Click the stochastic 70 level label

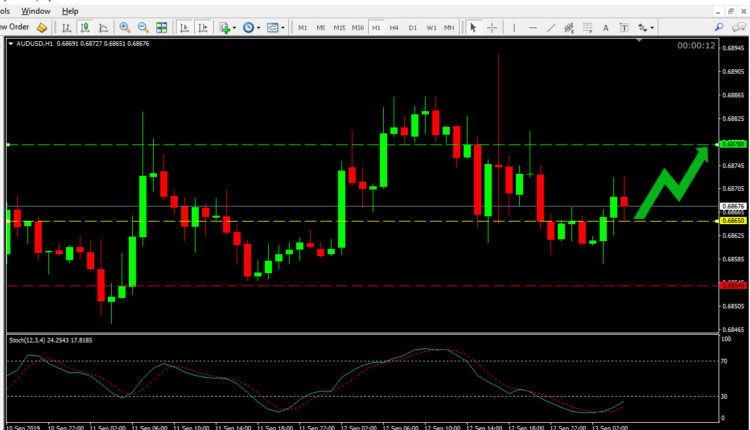point(724,361)
